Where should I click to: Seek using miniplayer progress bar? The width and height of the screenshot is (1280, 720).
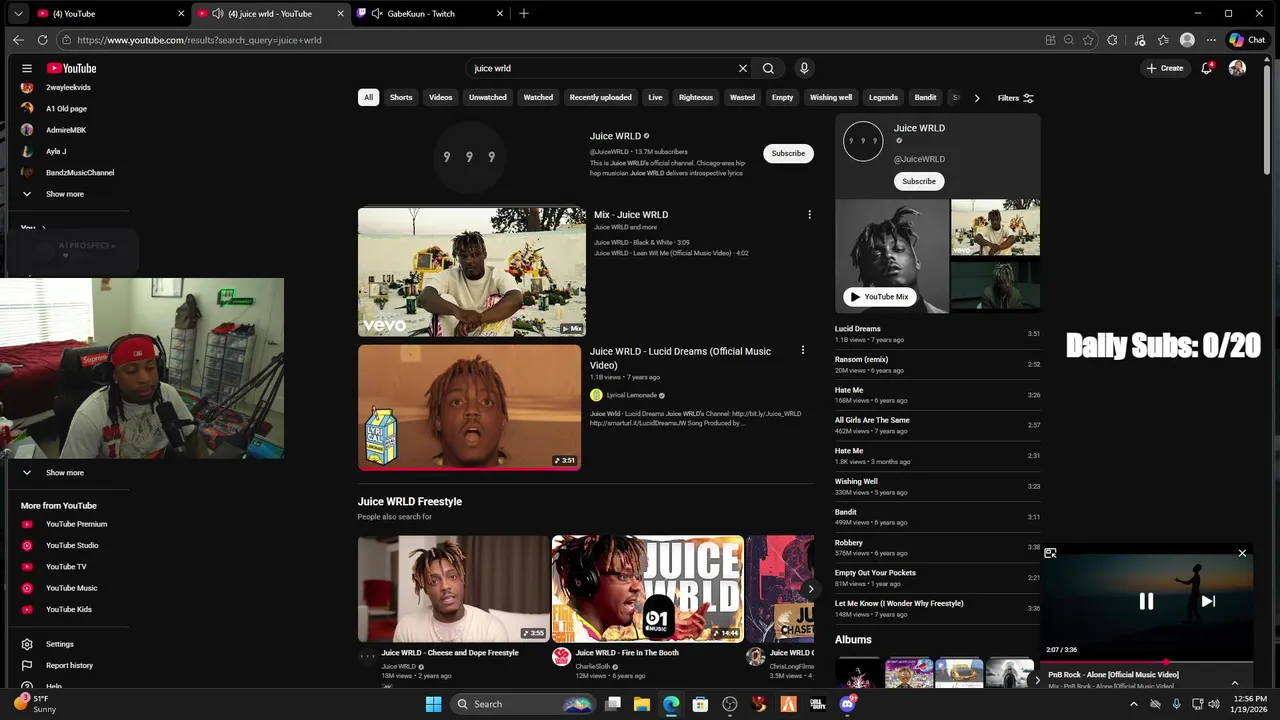pyautogui.click(x=1147, y=662)
